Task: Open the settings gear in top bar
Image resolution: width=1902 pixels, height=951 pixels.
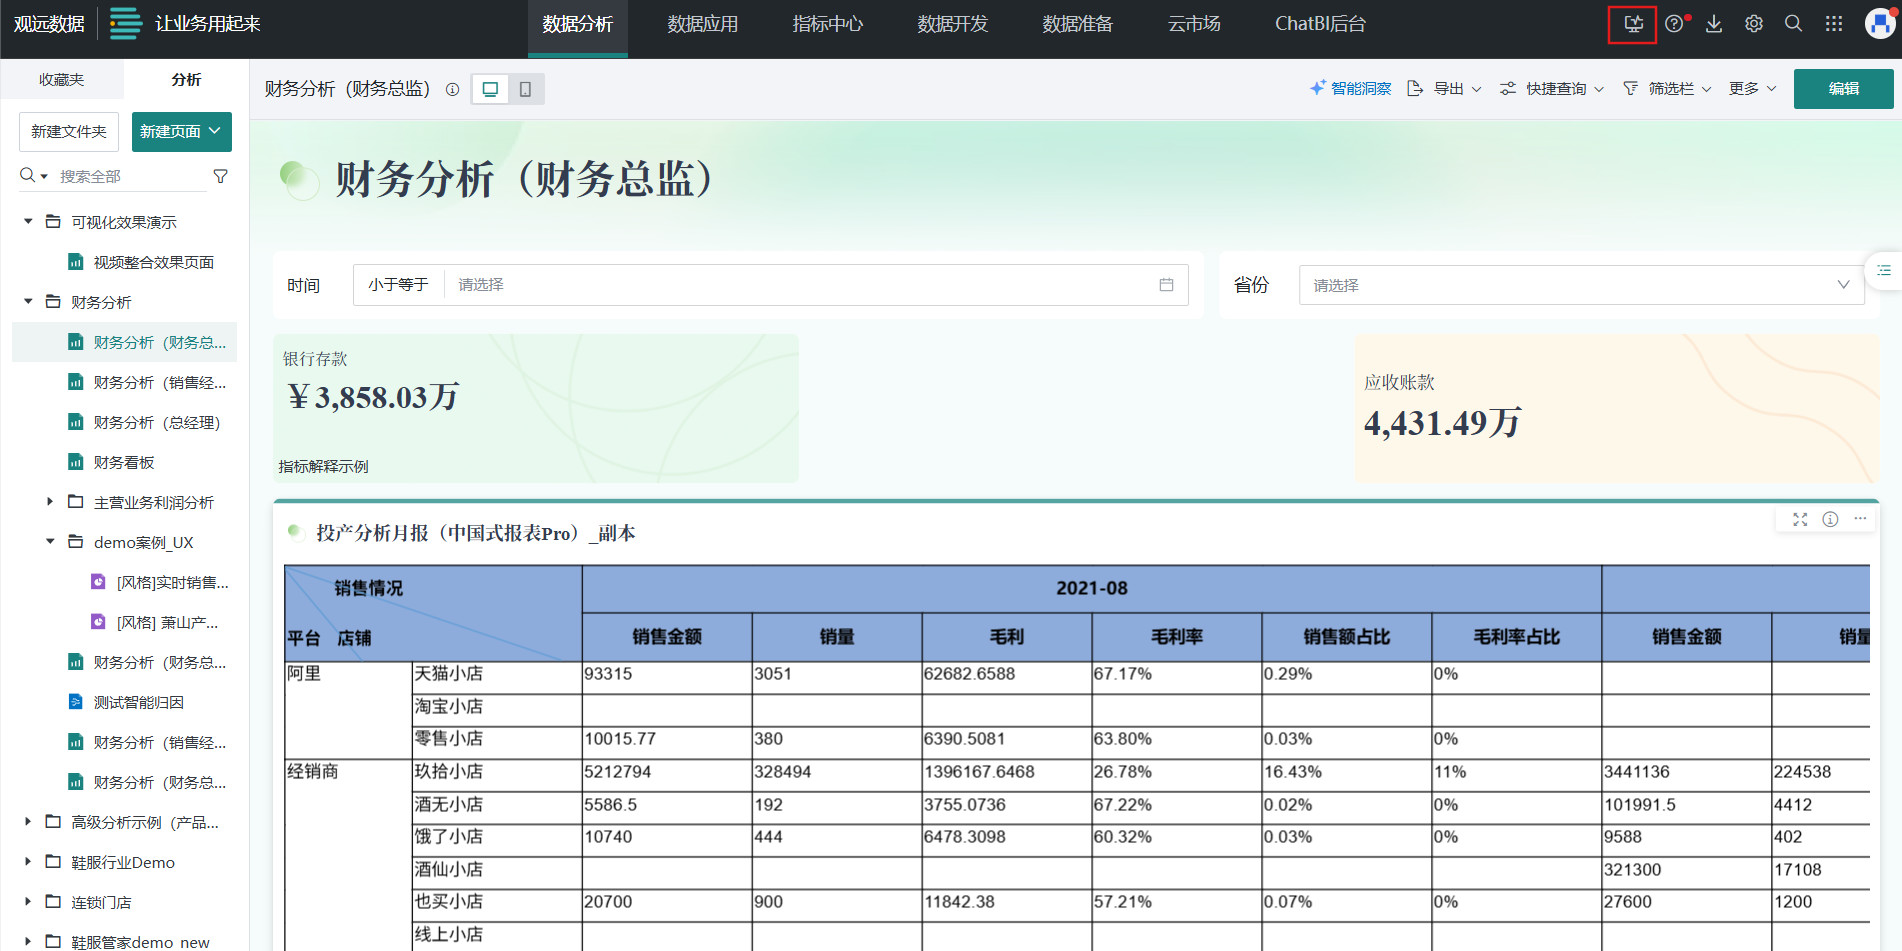Action: pyautogui.click(x=1753, y=23)
